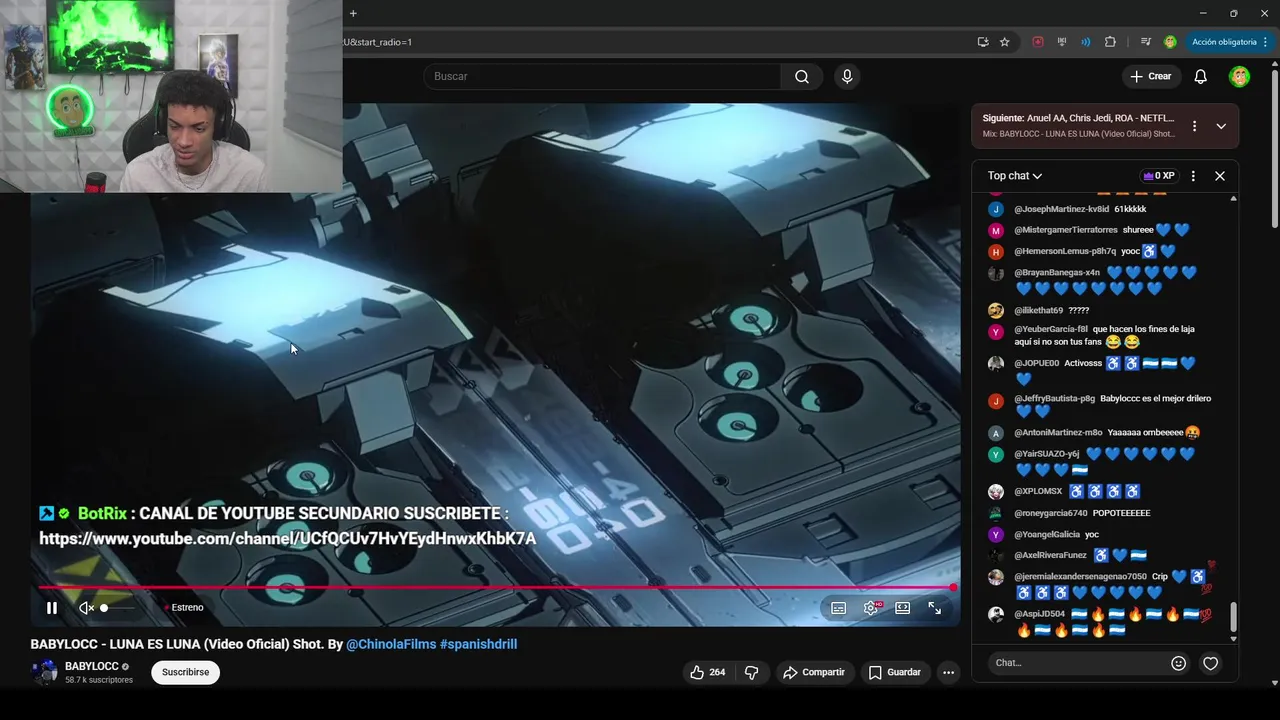Save the video with Guardar
The width and height of the screenshot is (1280, 720).
click(894, 672)
